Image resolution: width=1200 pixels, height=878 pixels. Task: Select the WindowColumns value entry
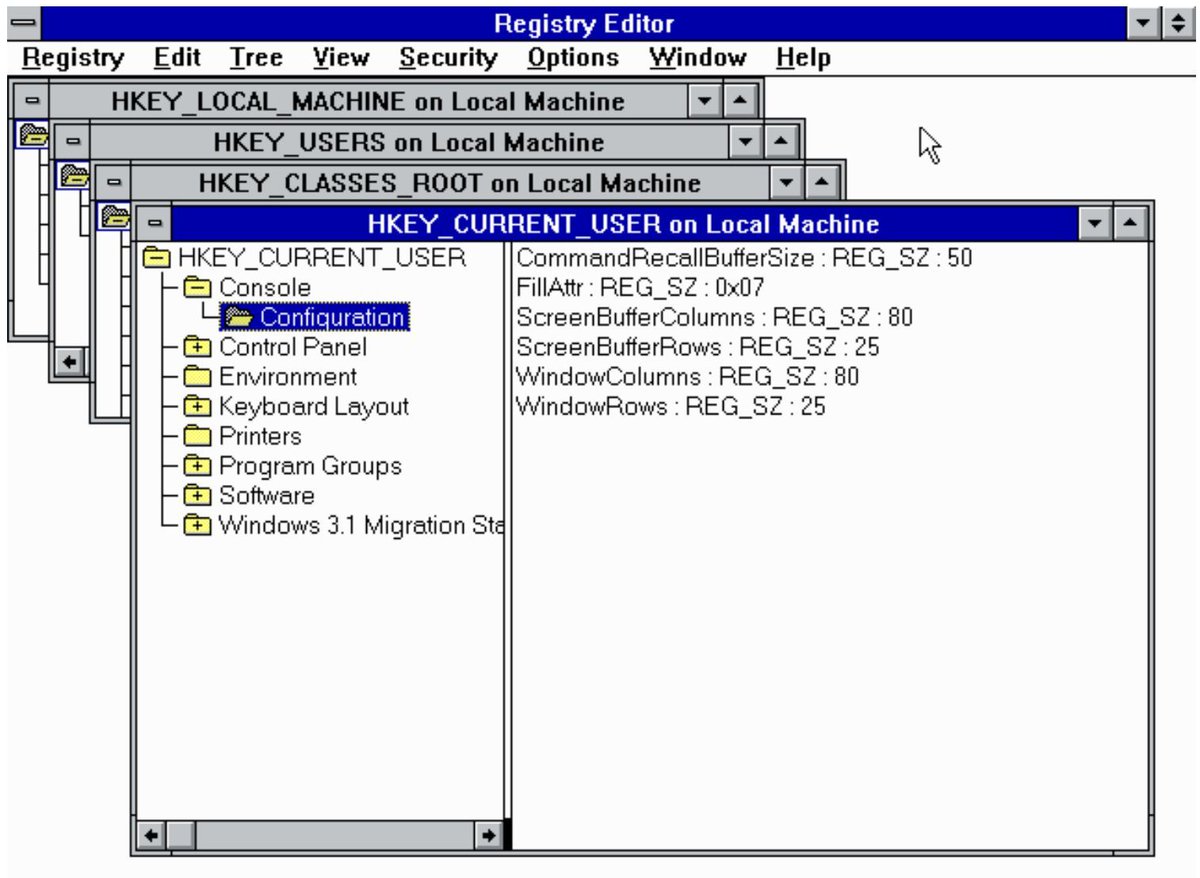pos(687,377)
